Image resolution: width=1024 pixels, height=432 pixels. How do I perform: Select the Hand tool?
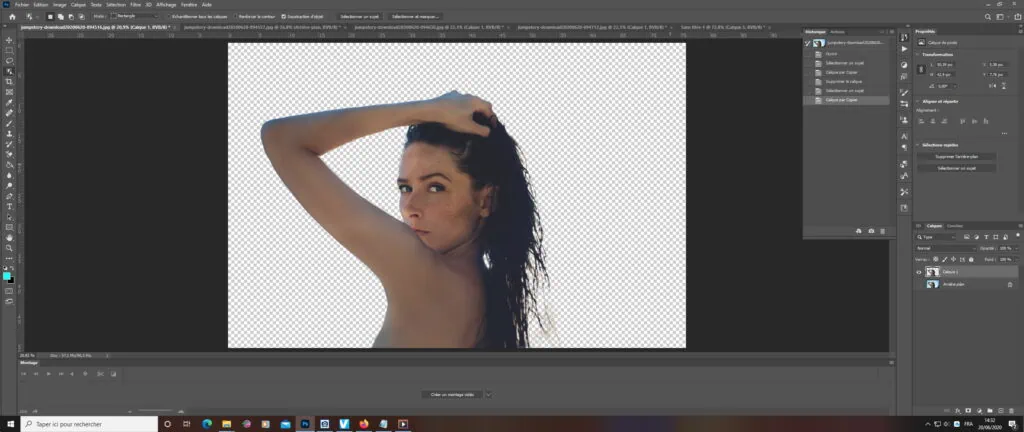click(9, 237)
